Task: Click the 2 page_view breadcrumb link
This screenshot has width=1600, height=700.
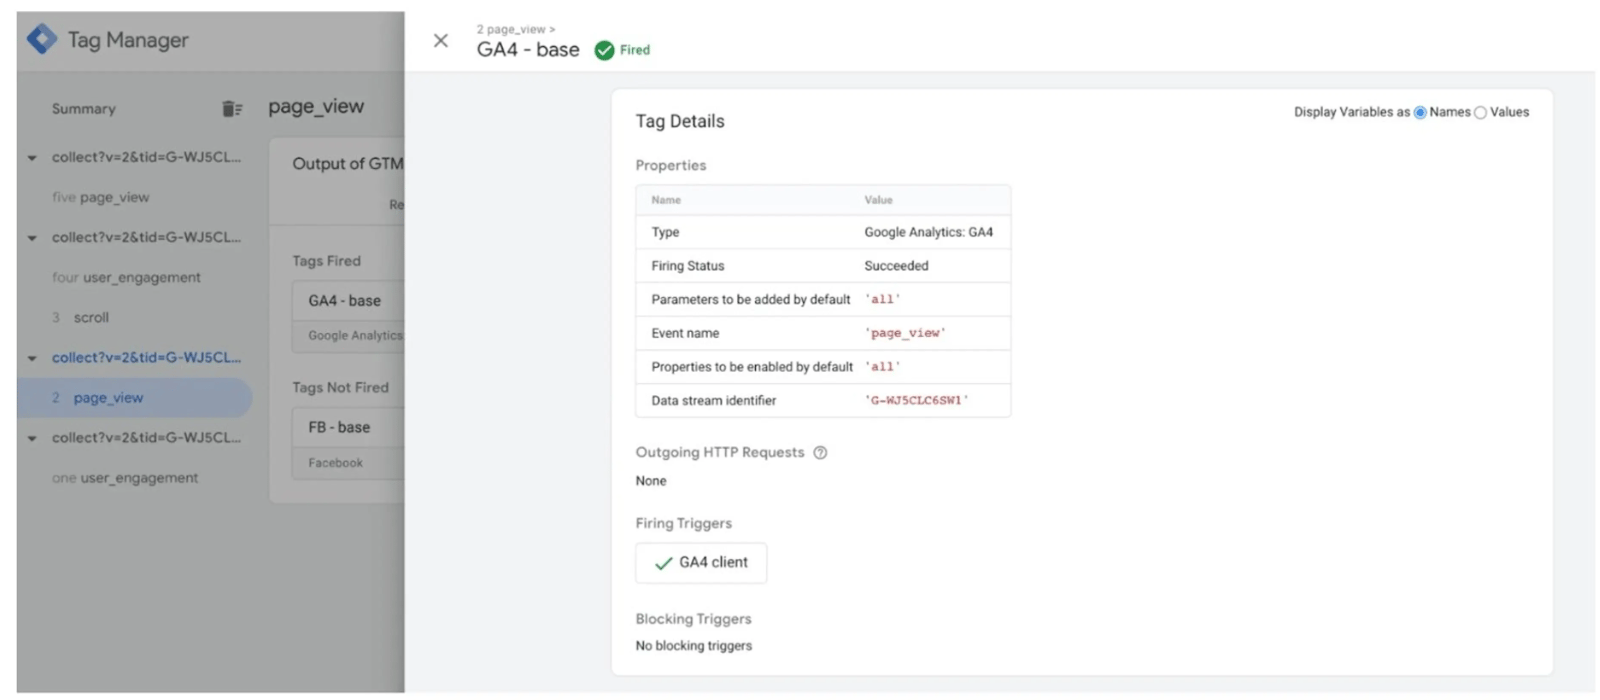Action: pyautogui.click(x=511, y=29)
